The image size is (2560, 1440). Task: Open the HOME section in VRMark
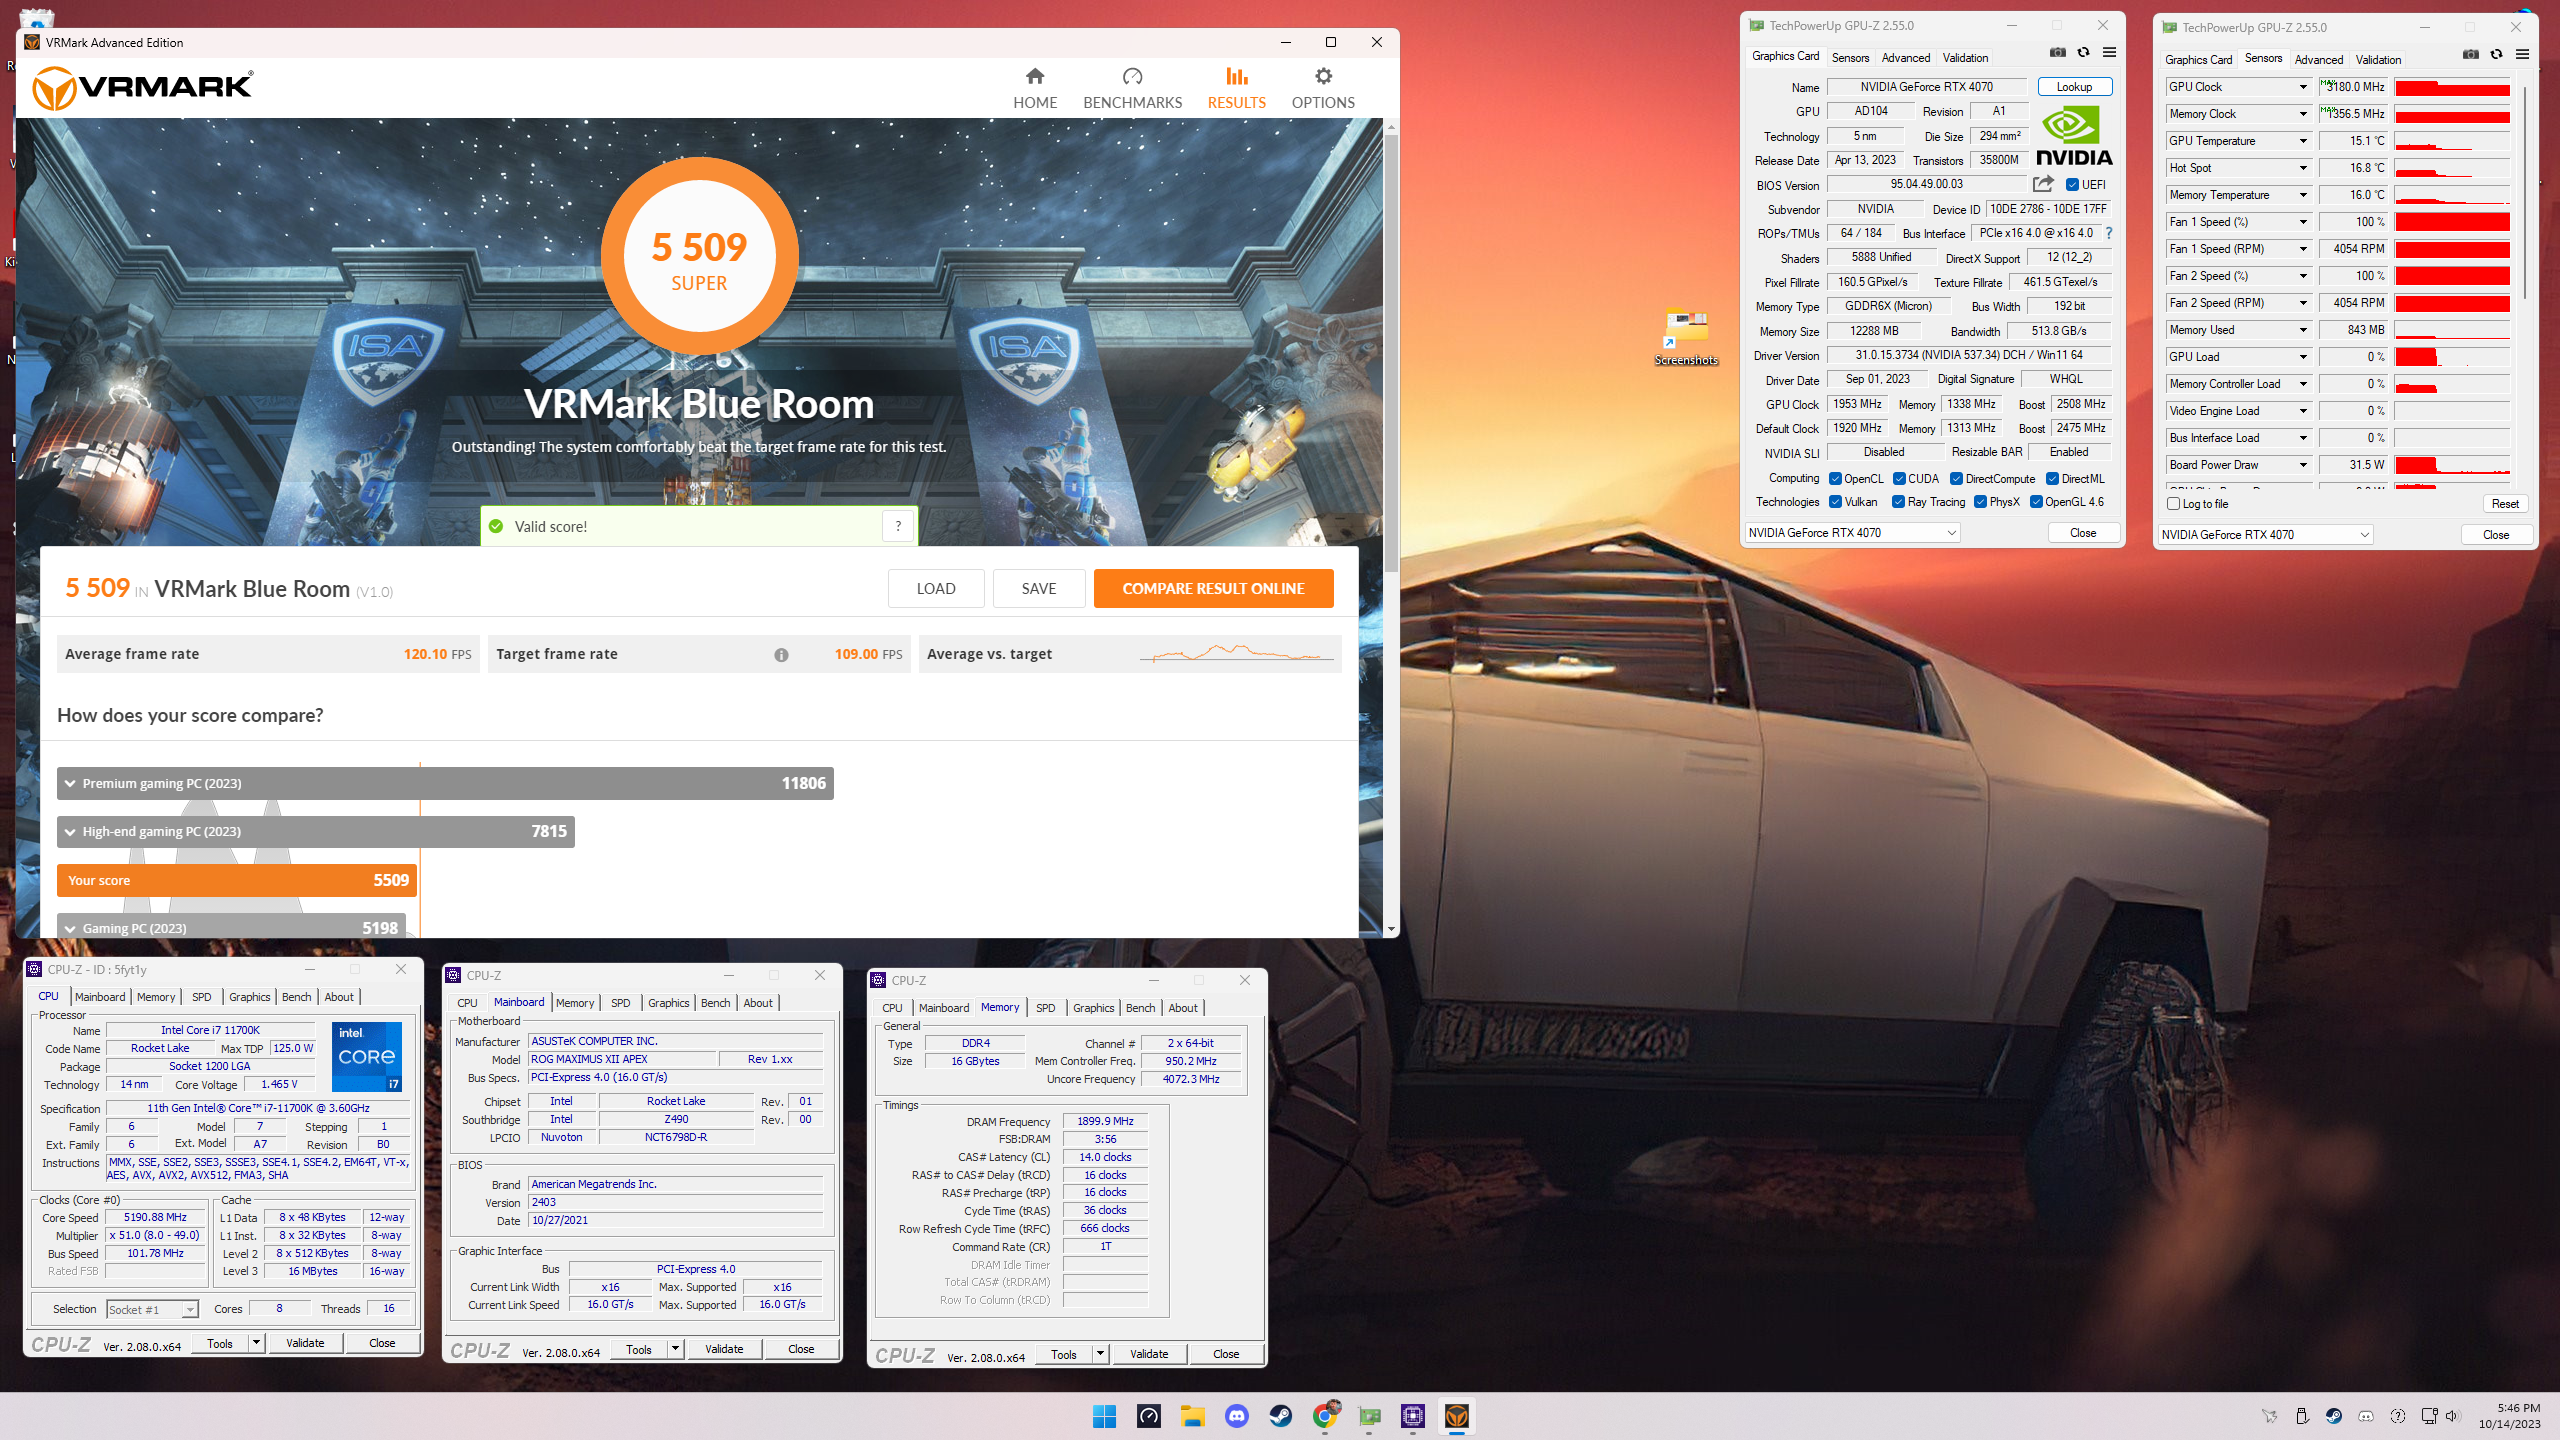(x=1034, y=88)
